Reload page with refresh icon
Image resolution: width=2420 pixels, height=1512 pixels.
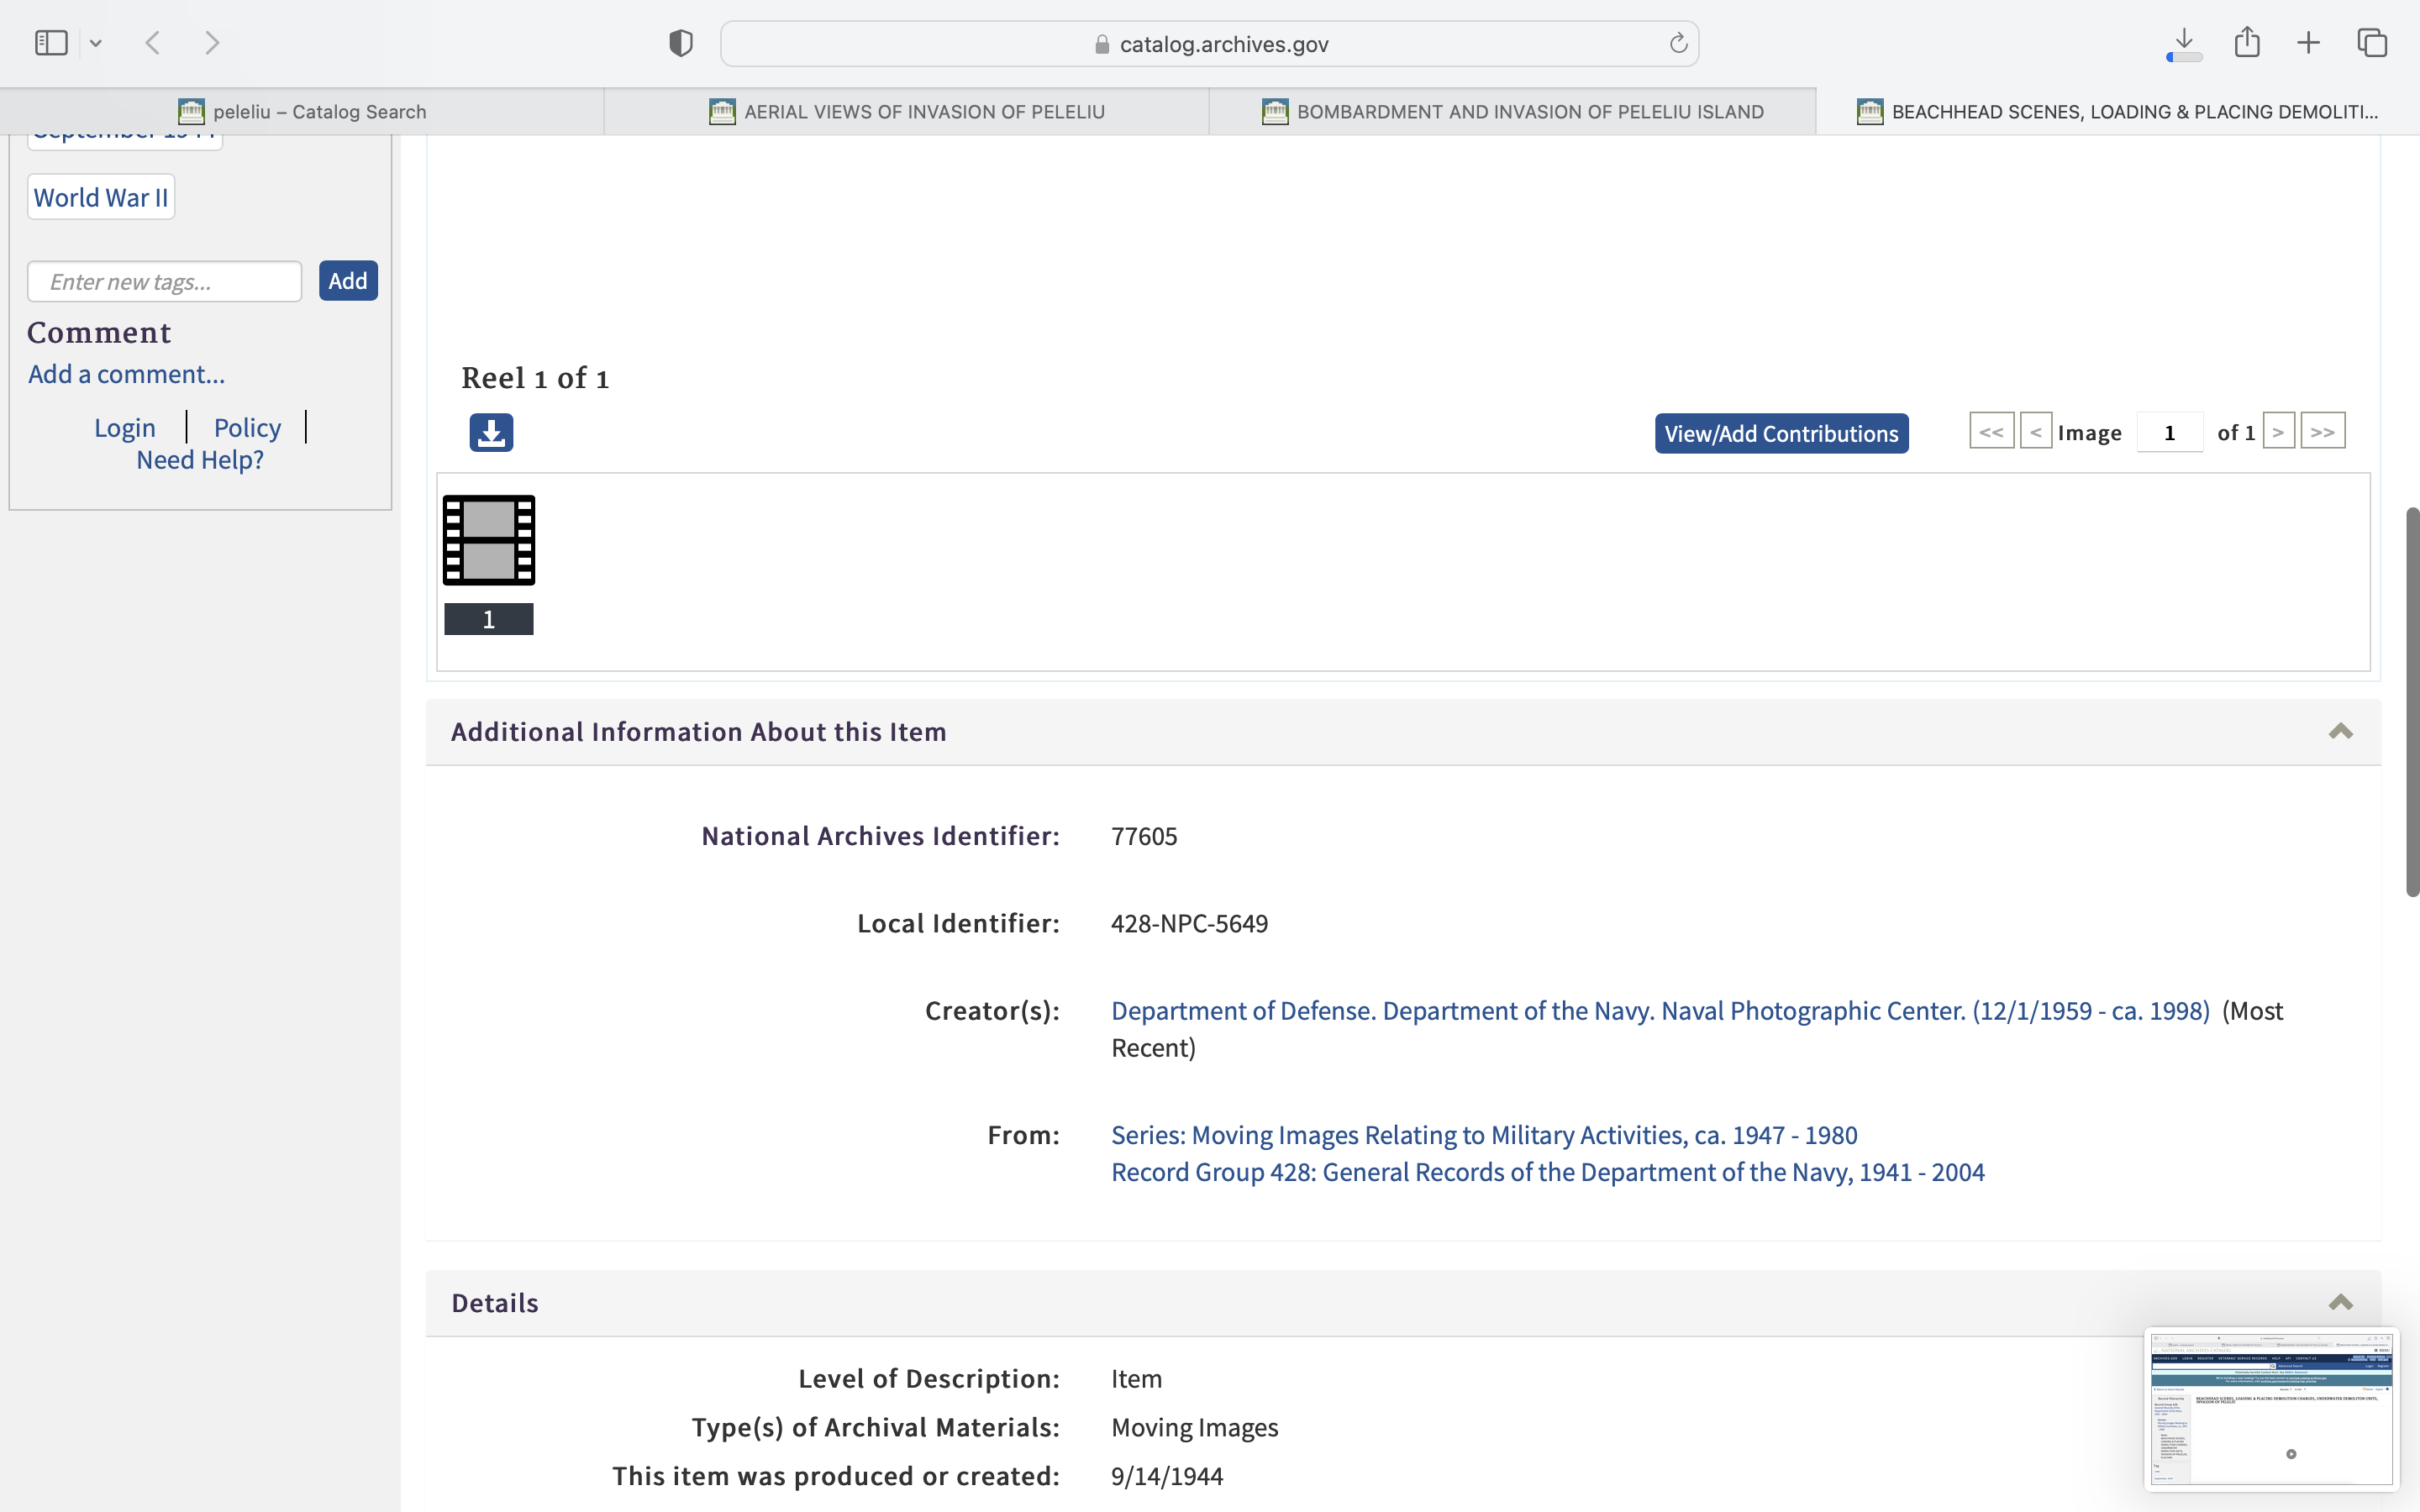[x=1678, y=43]
